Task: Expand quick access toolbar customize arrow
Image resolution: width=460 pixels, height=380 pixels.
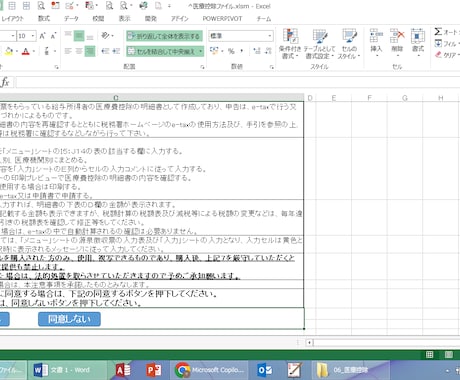Action: tap(169, 6)
